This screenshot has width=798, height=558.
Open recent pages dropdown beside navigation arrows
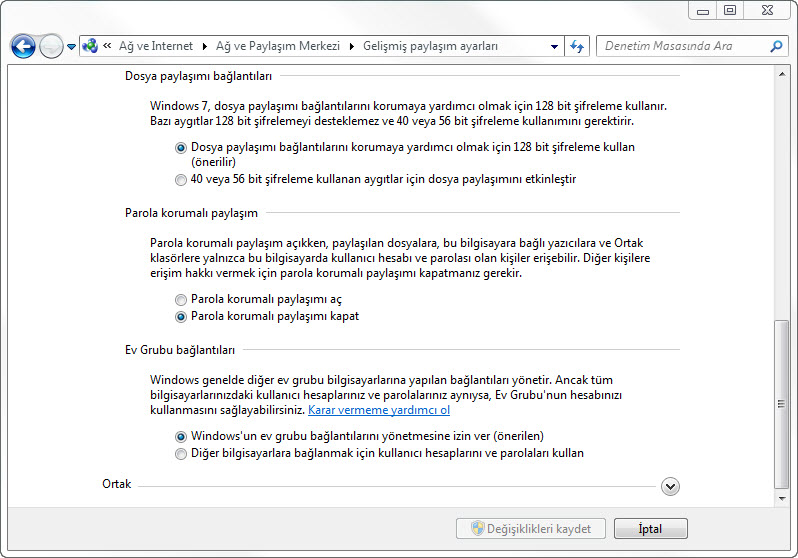pos(71,47)
